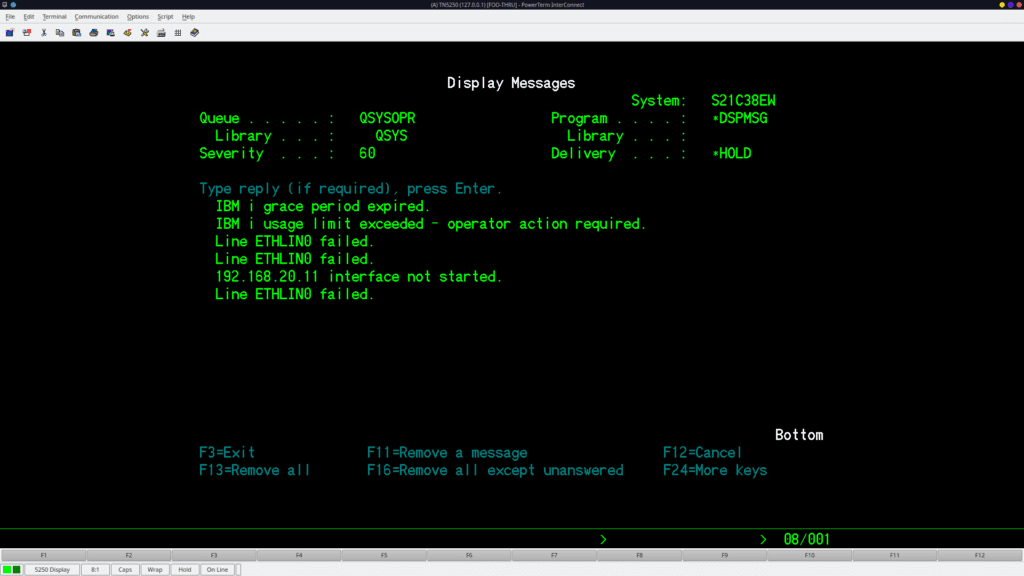1024x576 pixels.
Task: Click F11=Remove a message hotspot
Action: point(447,453)
